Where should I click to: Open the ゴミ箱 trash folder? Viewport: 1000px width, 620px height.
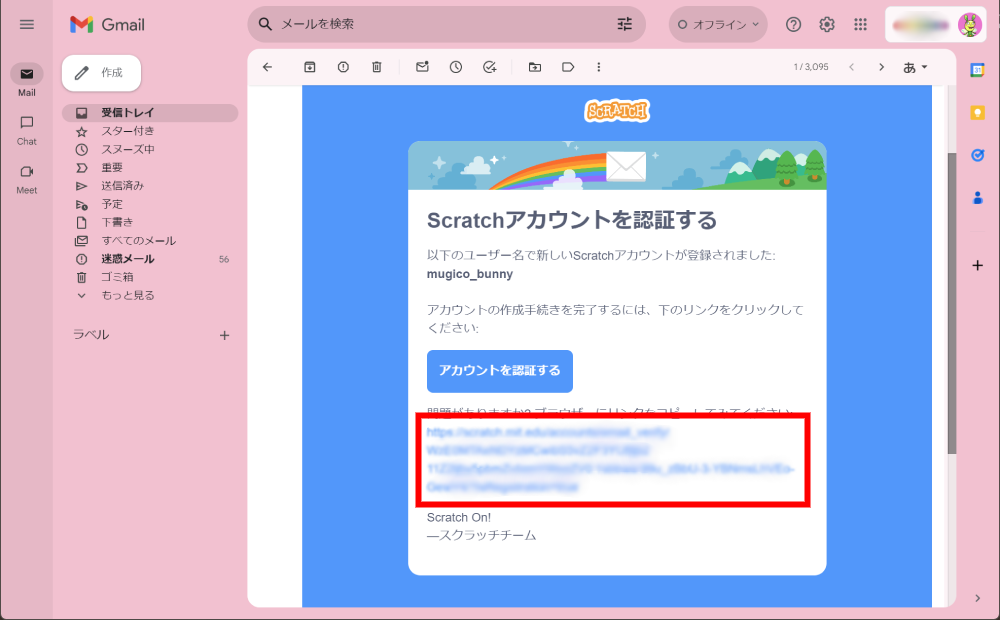tap(150, 277)
